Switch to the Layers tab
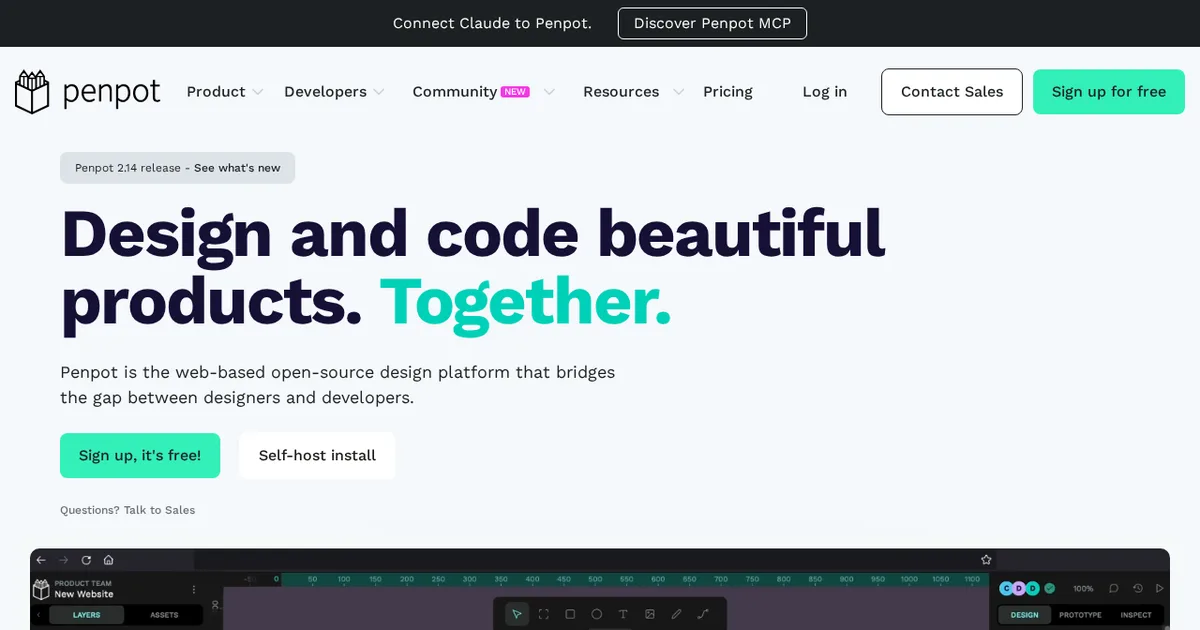 pos(87,615)
